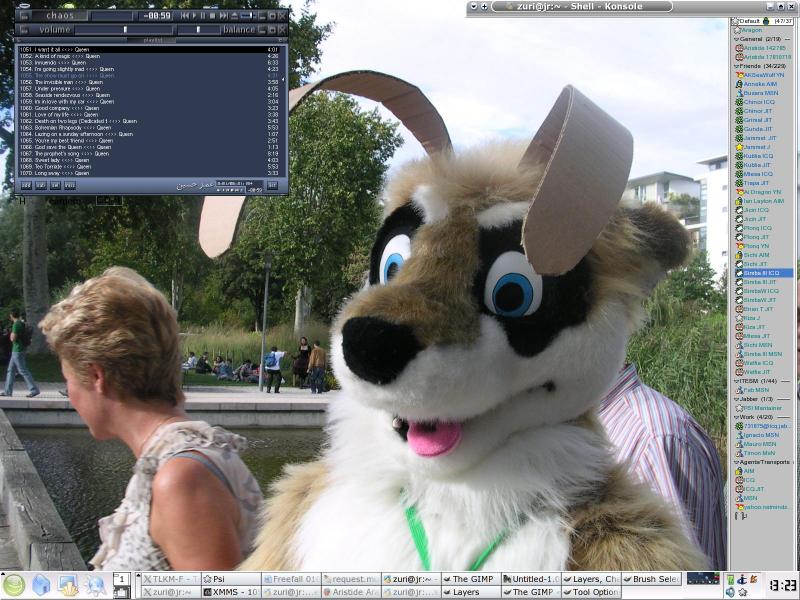Screen dimensions: 800x600
Task: Select Under pressure track in playlist
Action: point(64,88)
